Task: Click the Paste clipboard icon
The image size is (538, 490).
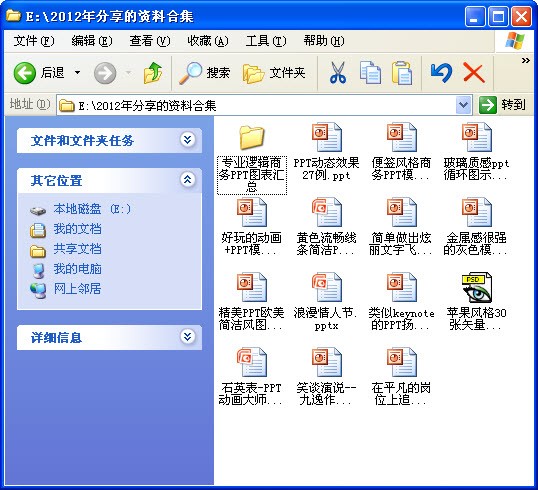Action: pos(402,73)
